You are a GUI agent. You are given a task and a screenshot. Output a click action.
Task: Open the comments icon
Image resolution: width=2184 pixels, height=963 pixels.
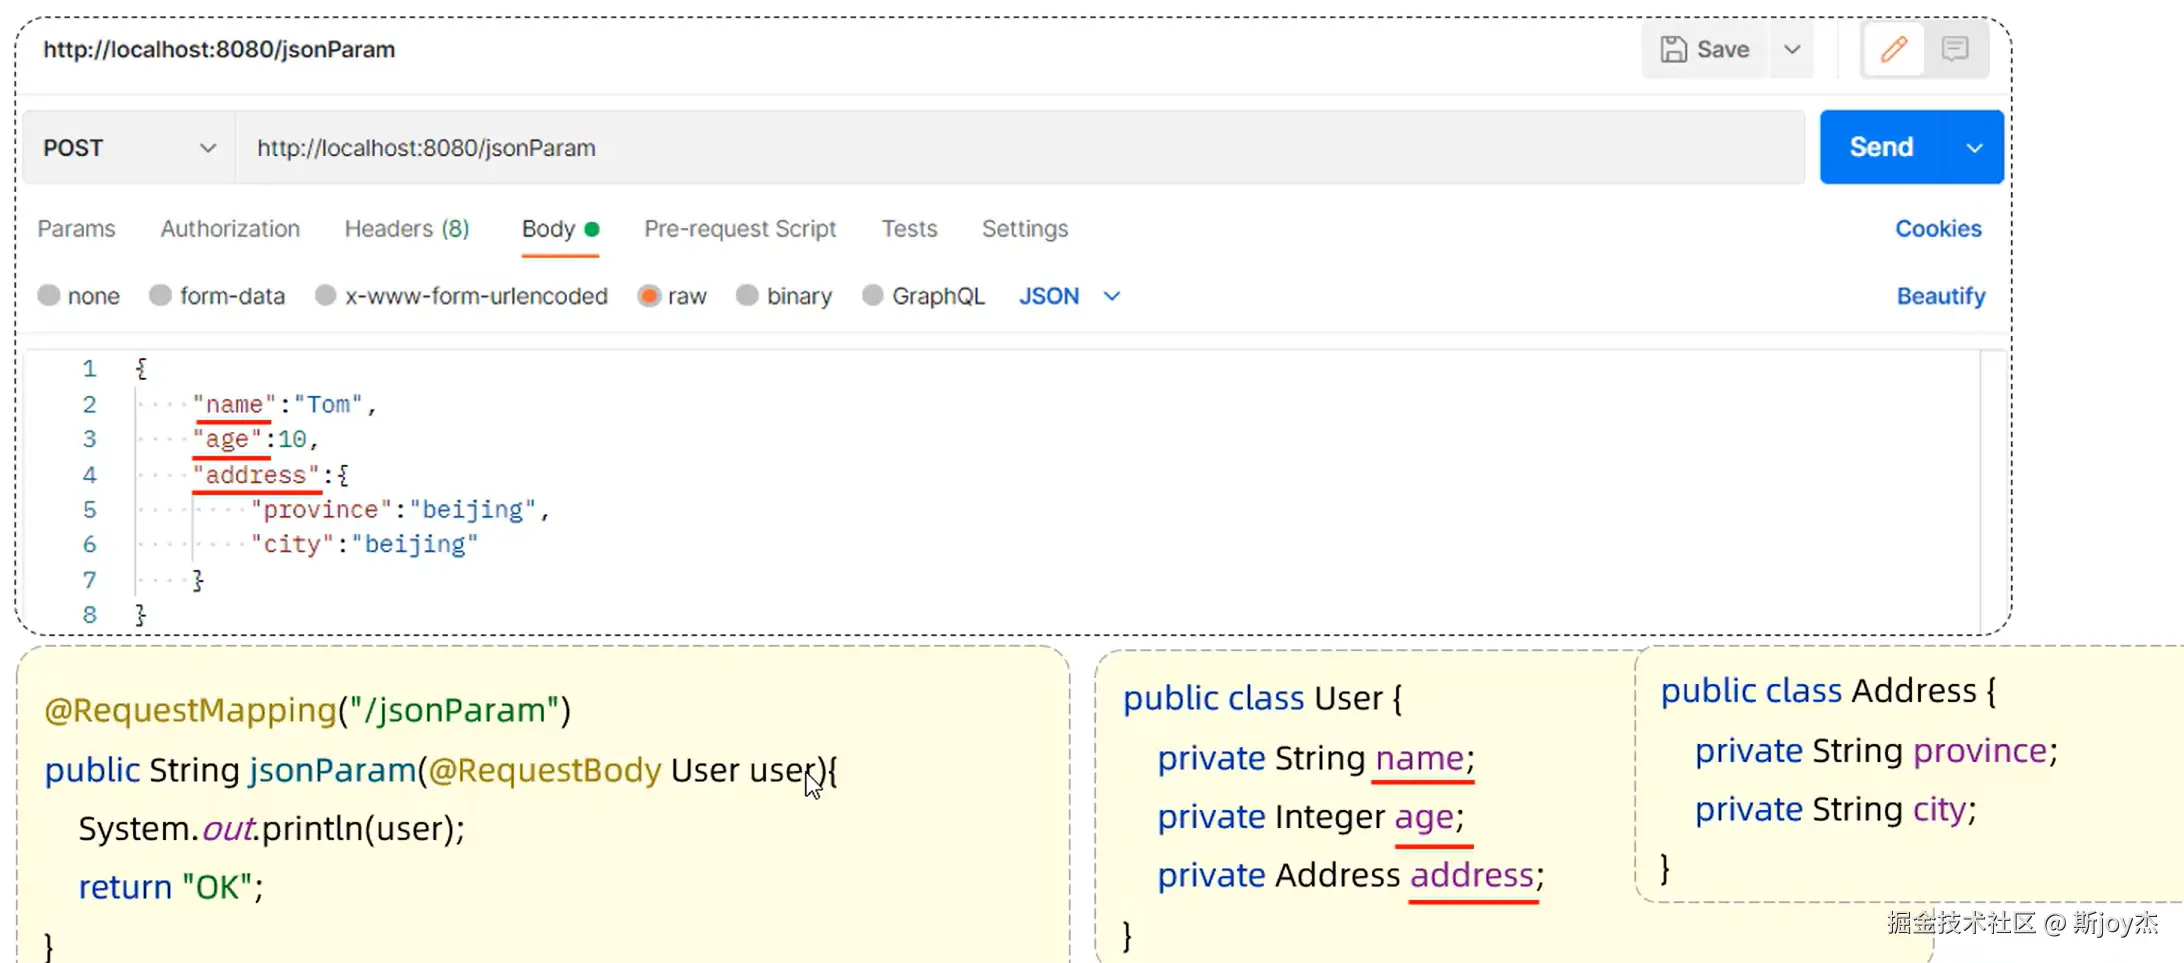[1955, 49]
